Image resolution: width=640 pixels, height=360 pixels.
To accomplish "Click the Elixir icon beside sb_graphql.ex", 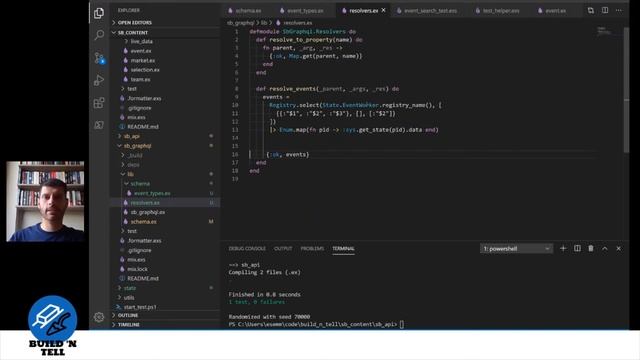I will click(126, 212).
